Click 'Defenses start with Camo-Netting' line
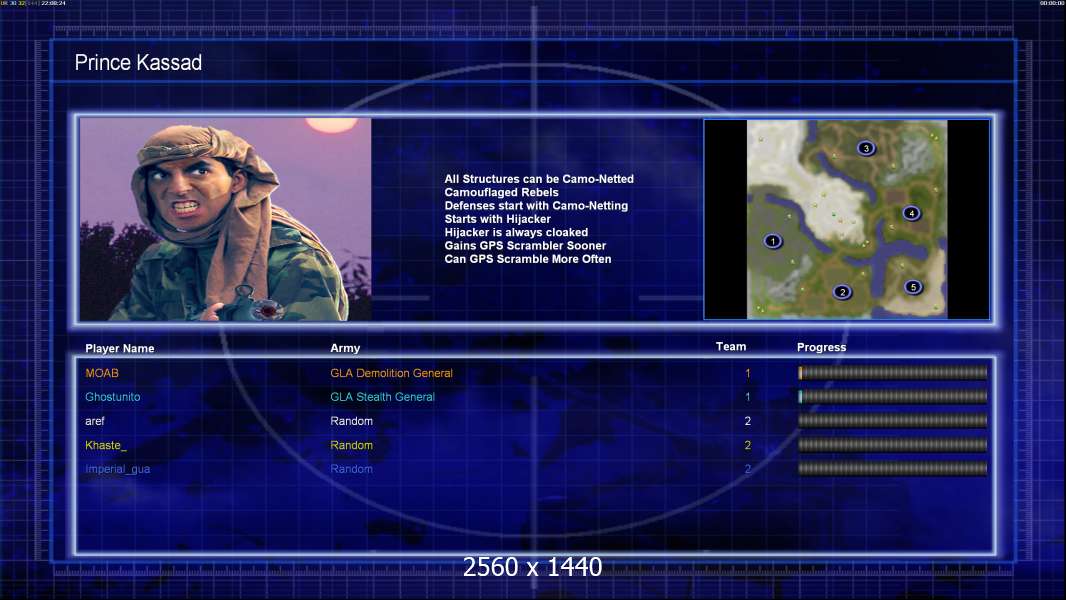 click(536, 205)
